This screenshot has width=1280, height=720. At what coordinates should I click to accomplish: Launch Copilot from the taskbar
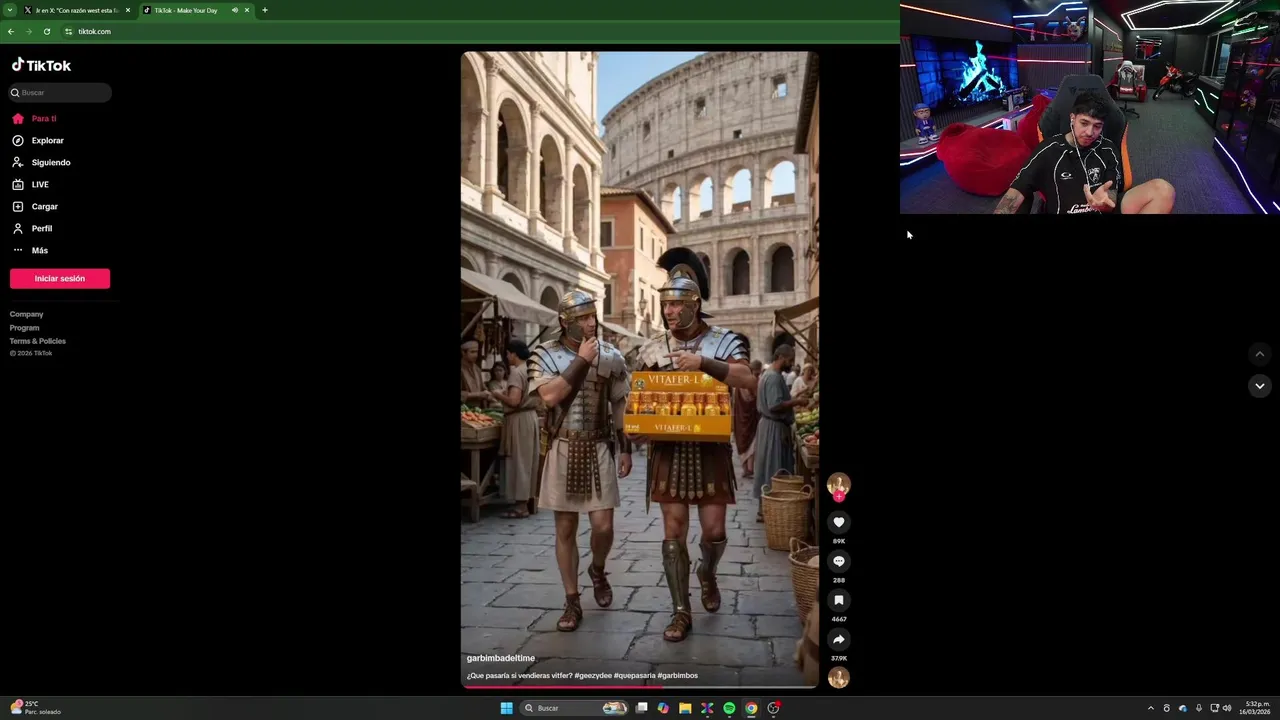pyautogui.click(x=663, y=708)
